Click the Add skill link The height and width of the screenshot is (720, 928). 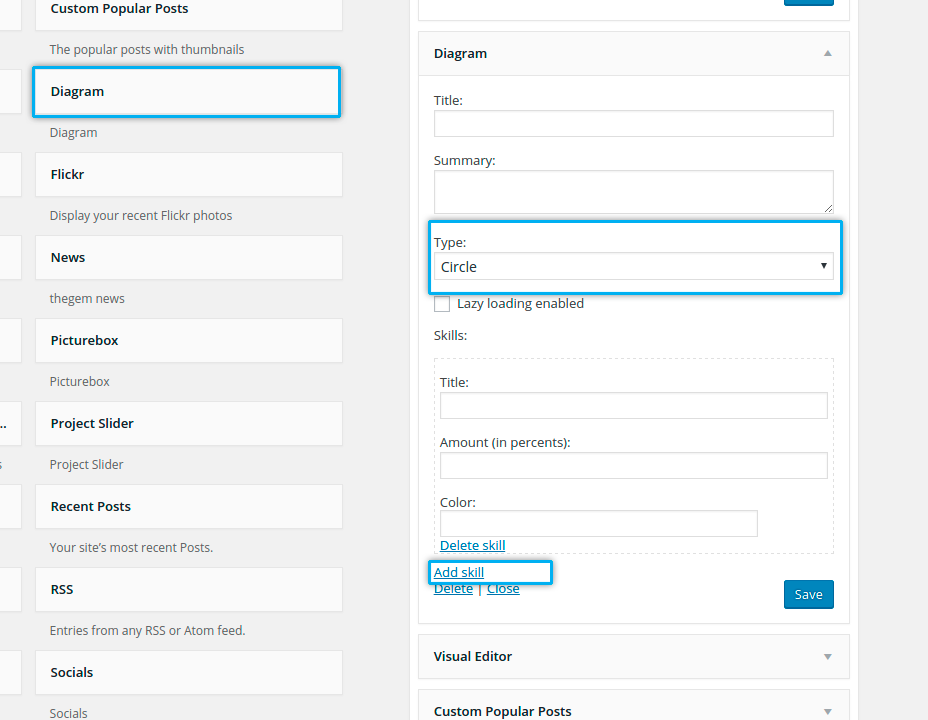(x=459, y=572)
